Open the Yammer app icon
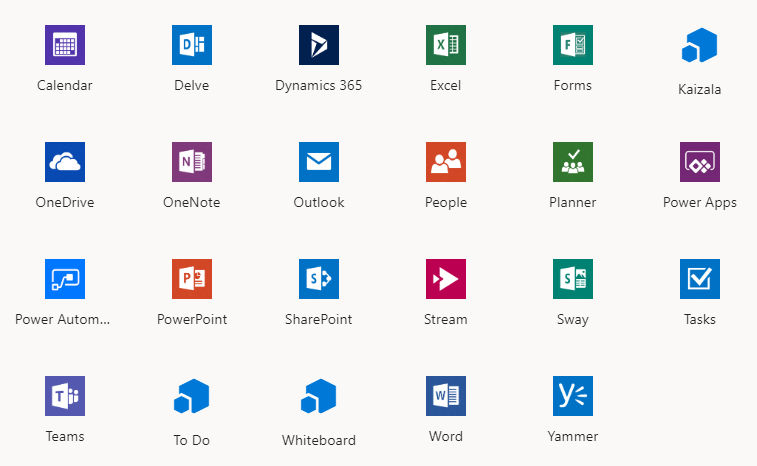This screenshot has width=757, height=466. click(x=573, y=396)
